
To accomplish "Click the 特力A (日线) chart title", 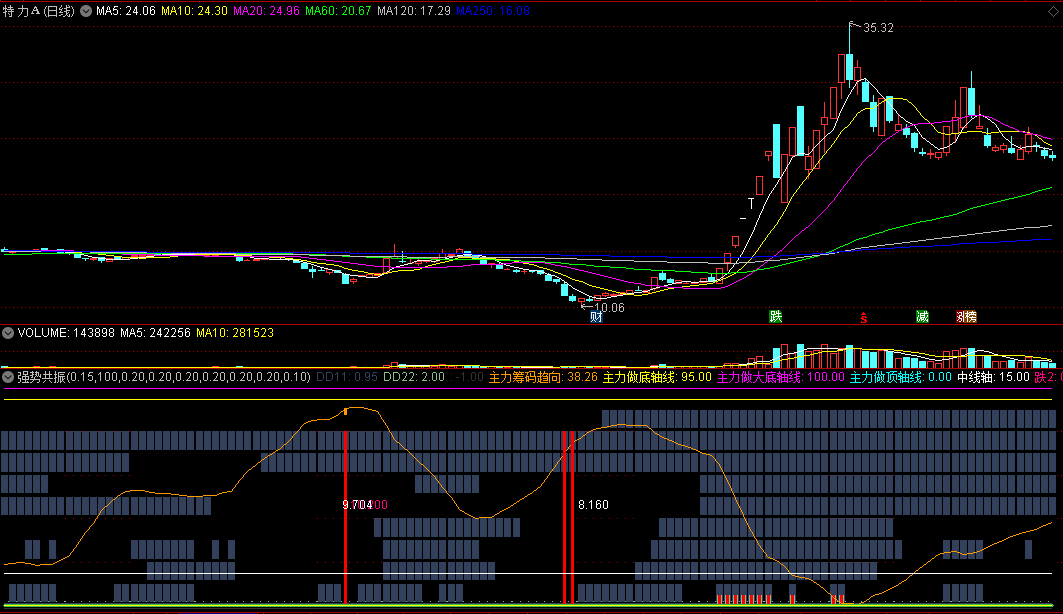I will (x=39, y=11).
